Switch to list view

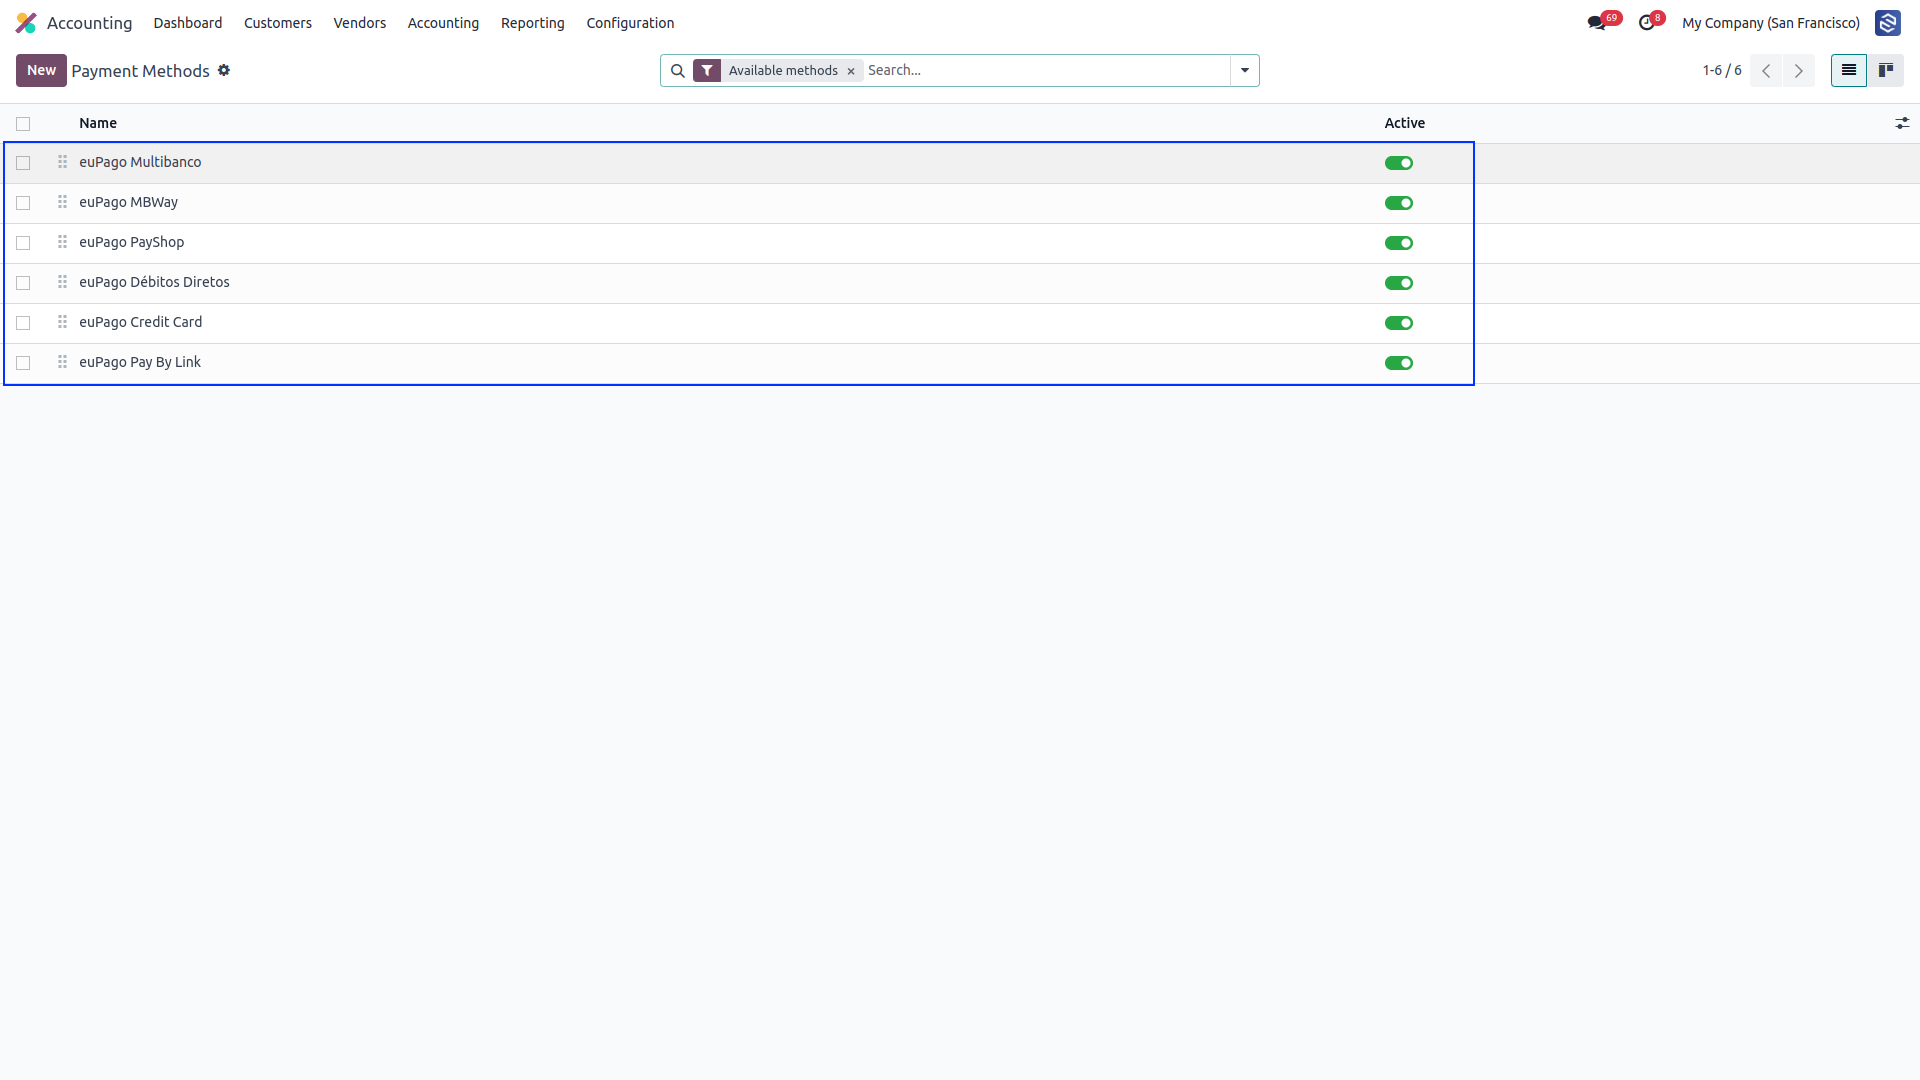(x=1848, y=71)
